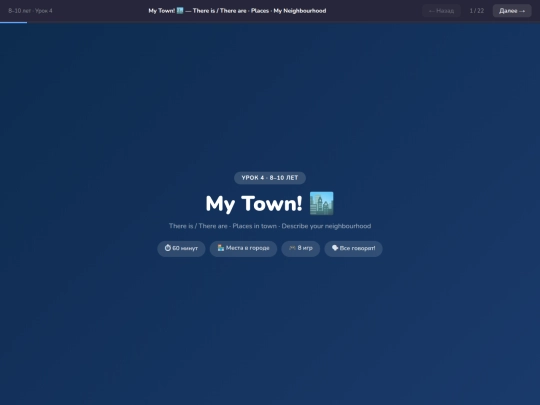Click the lesson title in the top bar
This screenshot has width=540, height=405.
click(237, 11)
